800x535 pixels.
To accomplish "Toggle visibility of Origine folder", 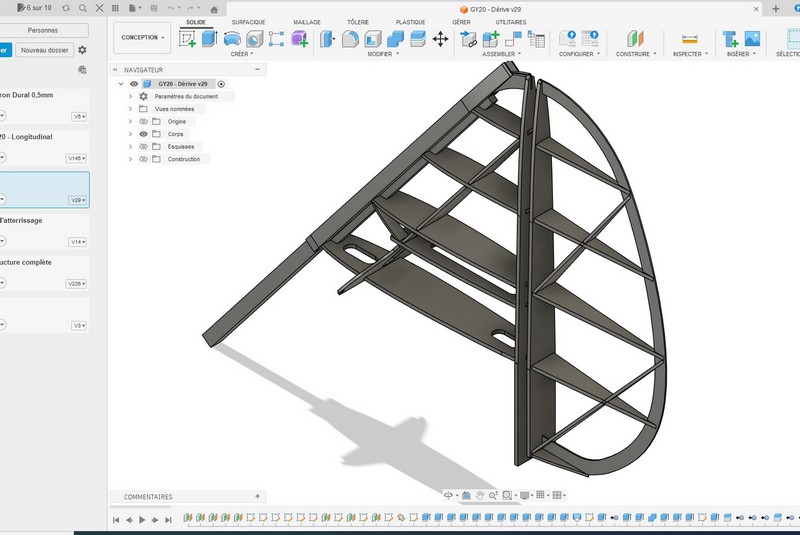I will 143,121.
